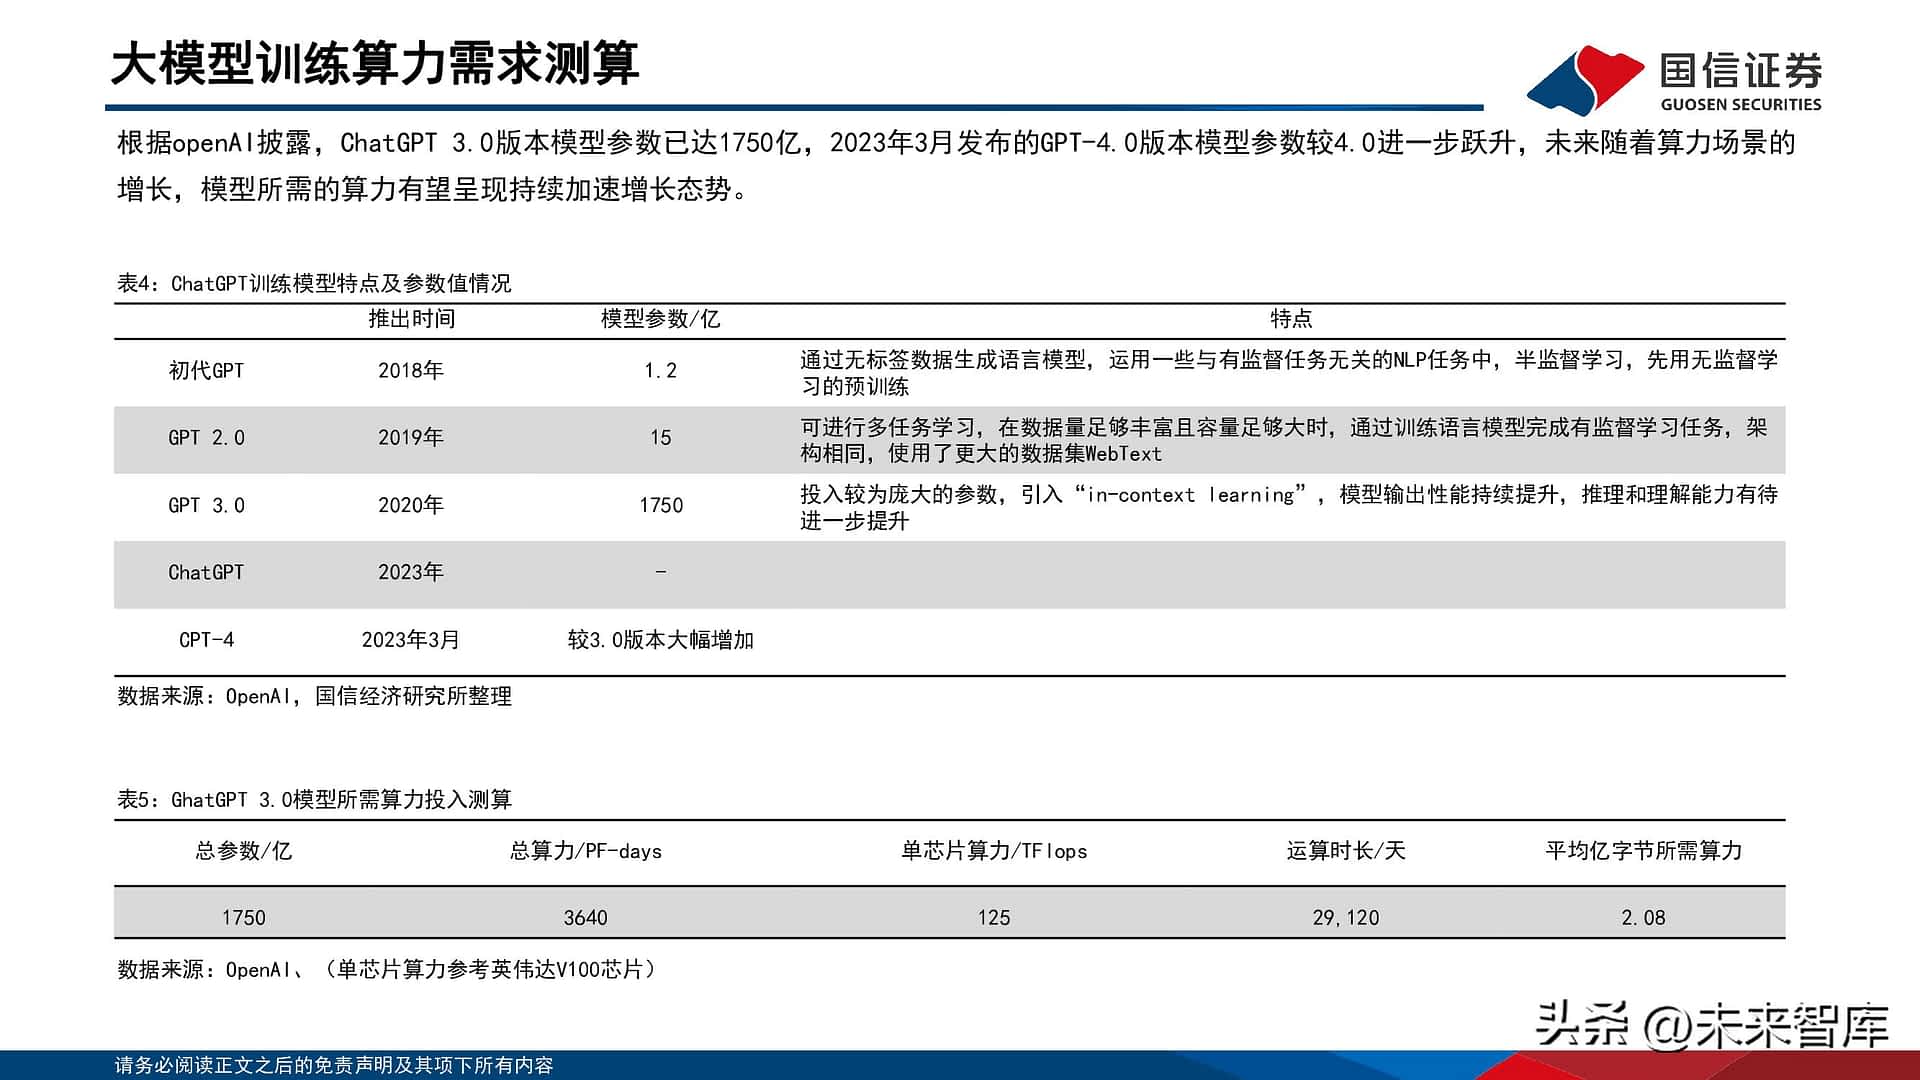
Task: Click the 单芯片算力/TFlops column header
Action: point(994,851)
